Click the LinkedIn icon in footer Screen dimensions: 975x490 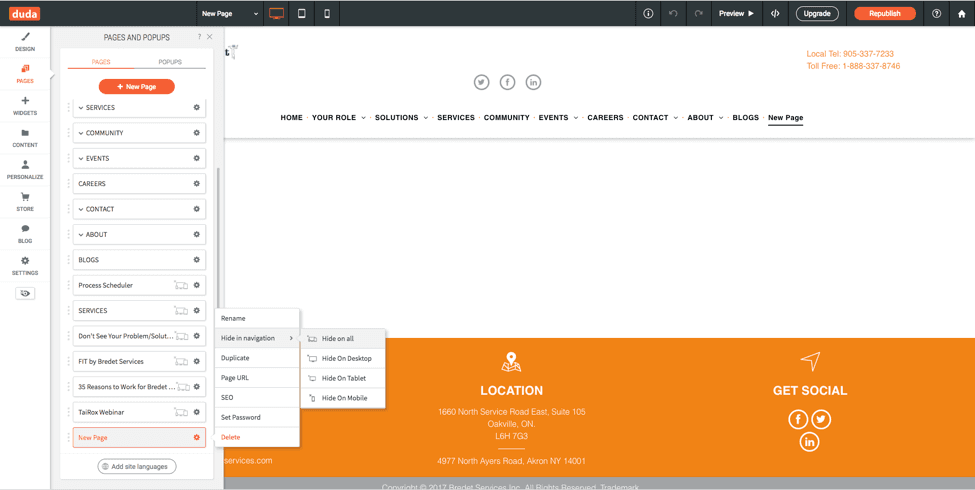809,442
